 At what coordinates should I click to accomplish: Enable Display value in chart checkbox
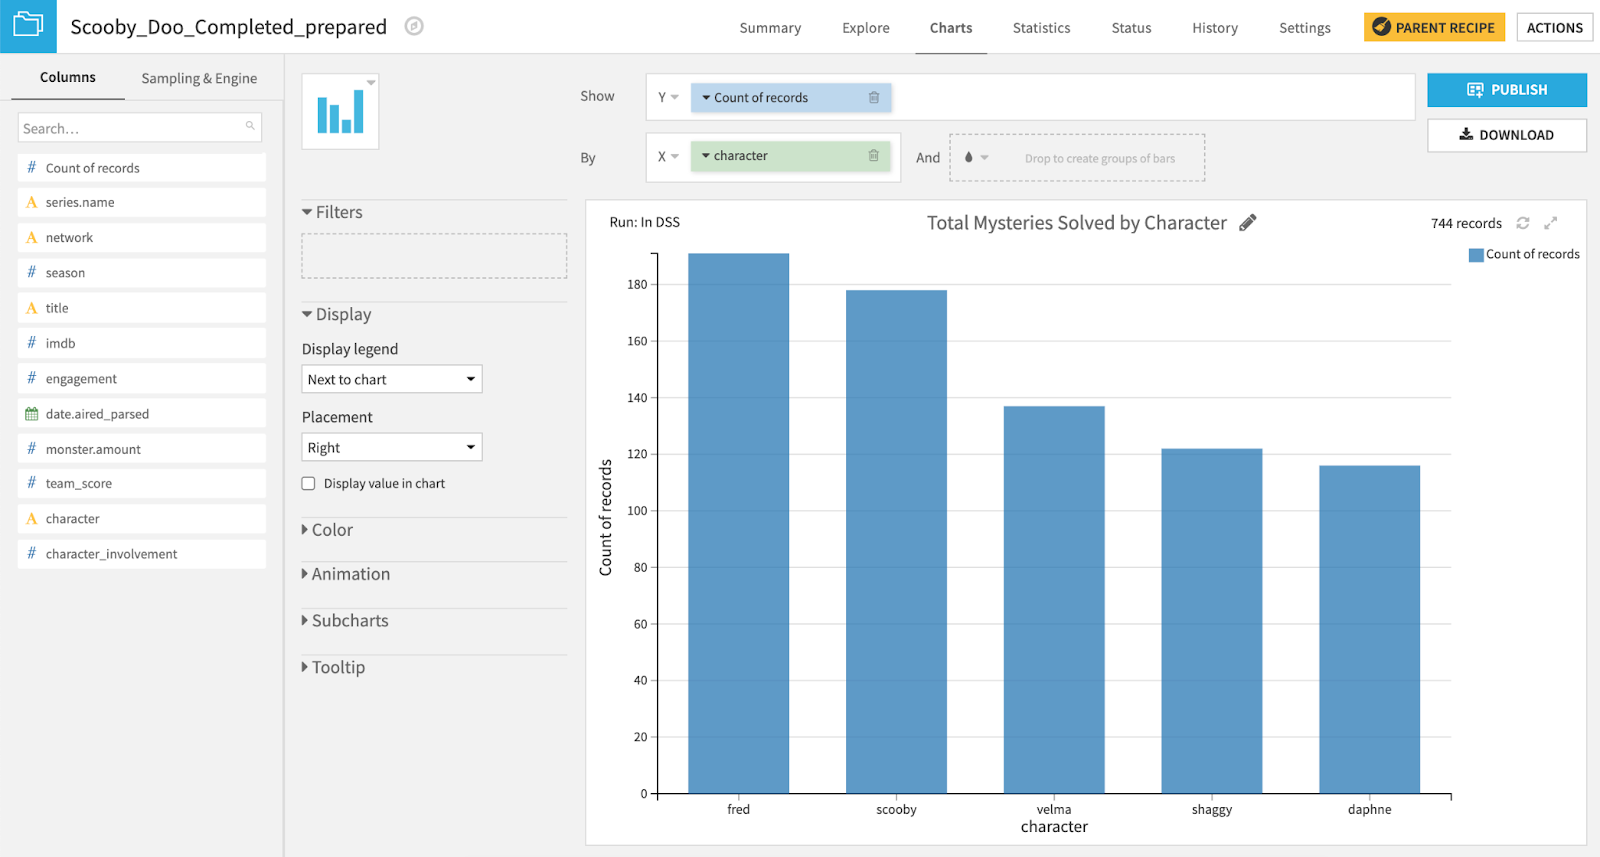[309, 484]
